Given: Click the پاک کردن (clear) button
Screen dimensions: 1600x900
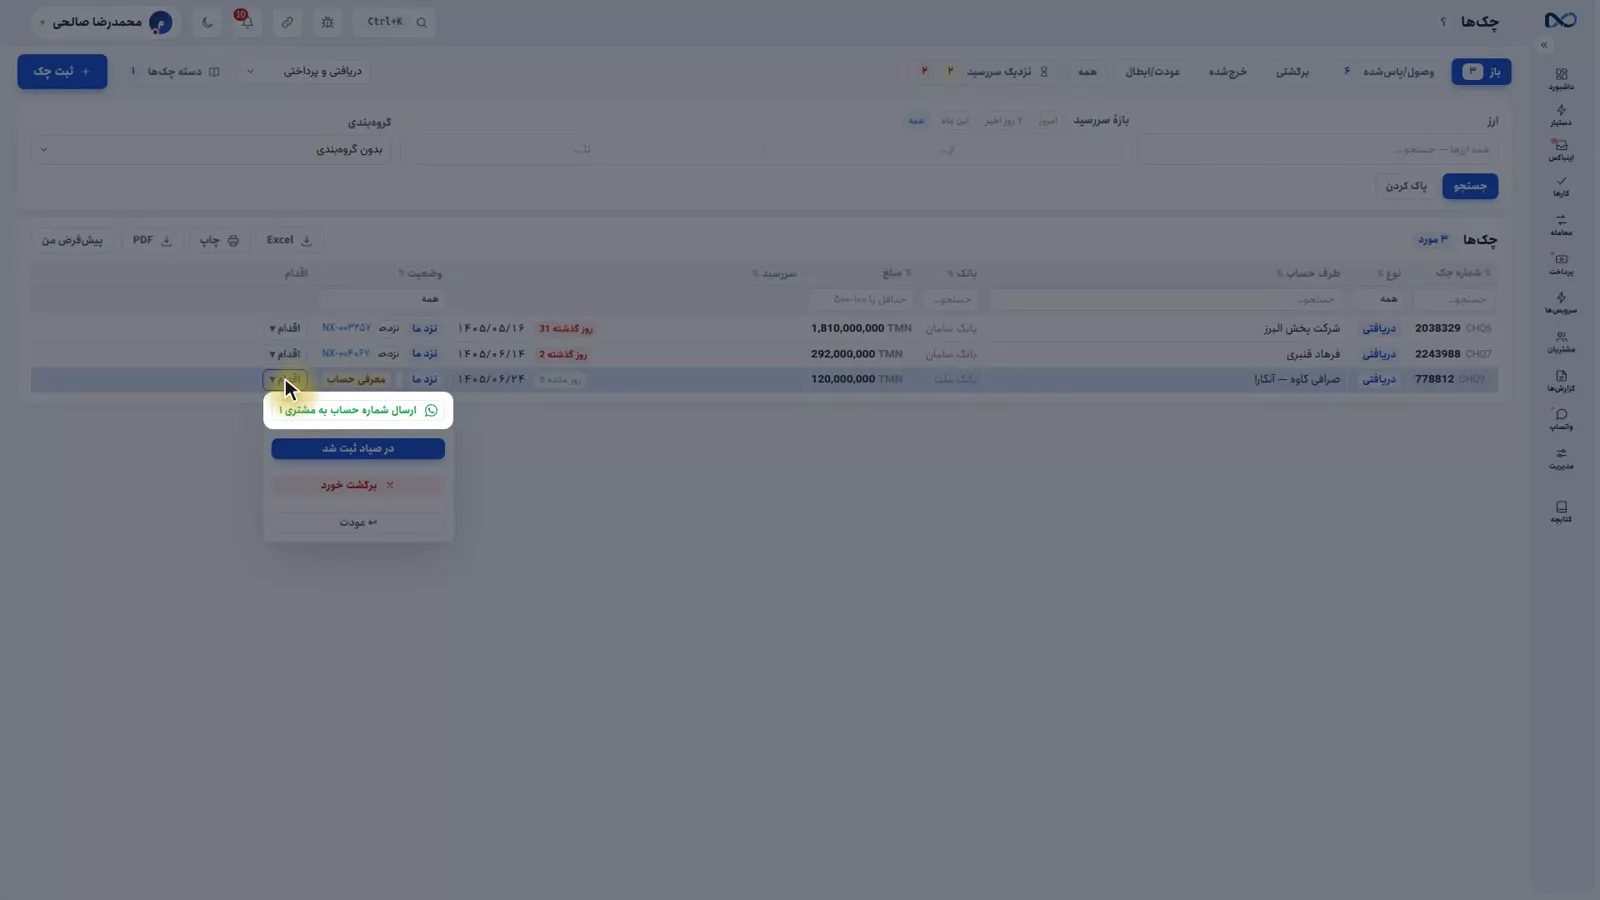Looking at the screenshot, I should [x=1406, y=187].
